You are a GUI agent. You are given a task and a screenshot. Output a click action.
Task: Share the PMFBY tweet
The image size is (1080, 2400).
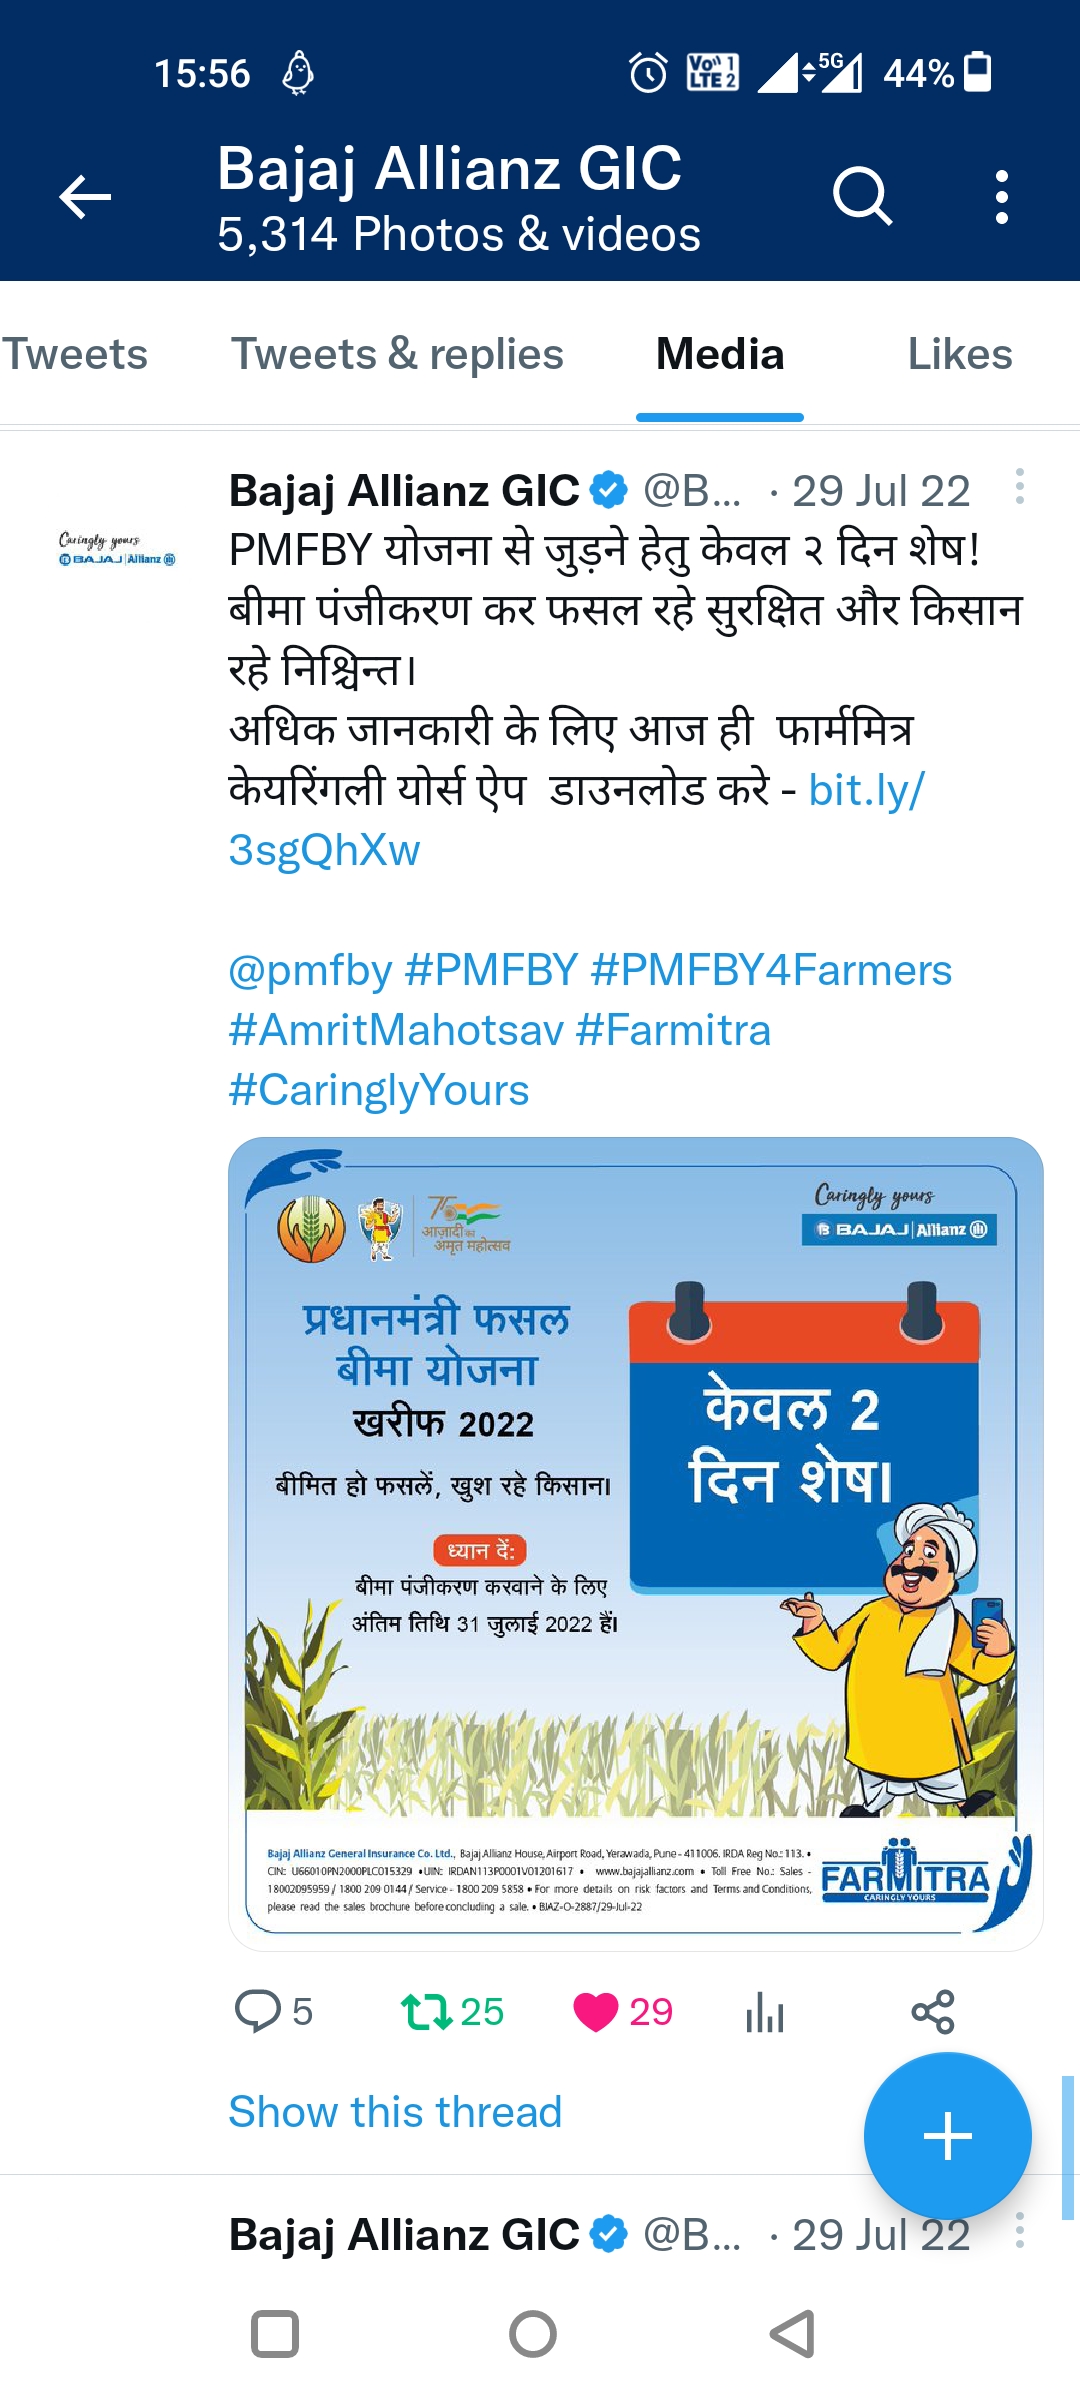933,2011
